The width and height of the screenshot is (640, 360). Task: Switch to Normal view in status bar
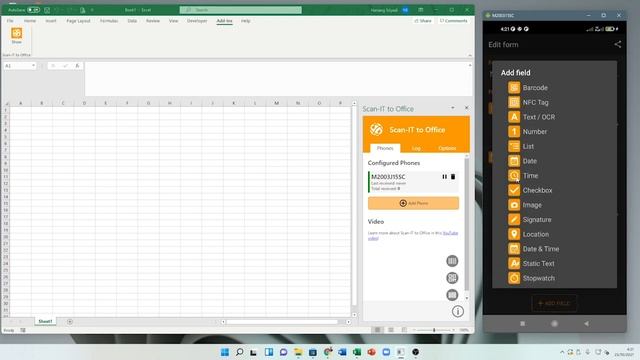(x=378, y=330)
